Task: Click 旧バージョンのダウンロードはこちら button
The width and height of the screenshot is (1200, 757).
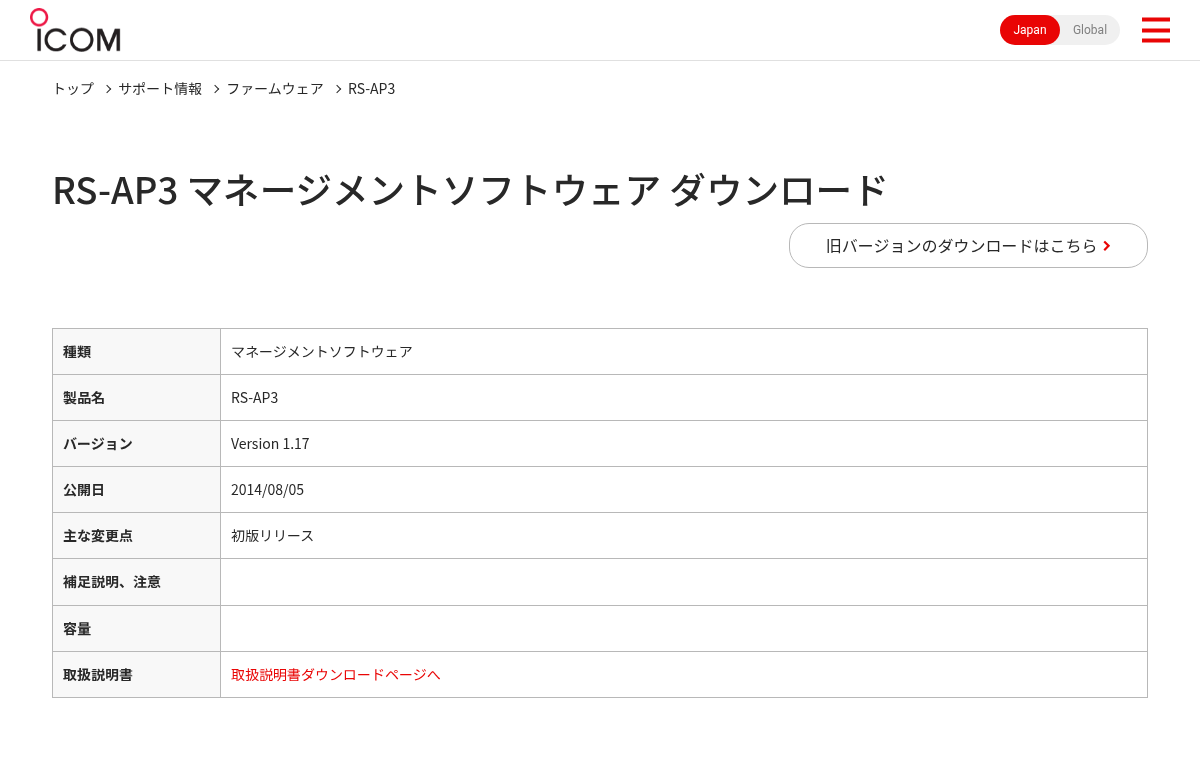Action: pyautogui.click(x=968, y=245)
